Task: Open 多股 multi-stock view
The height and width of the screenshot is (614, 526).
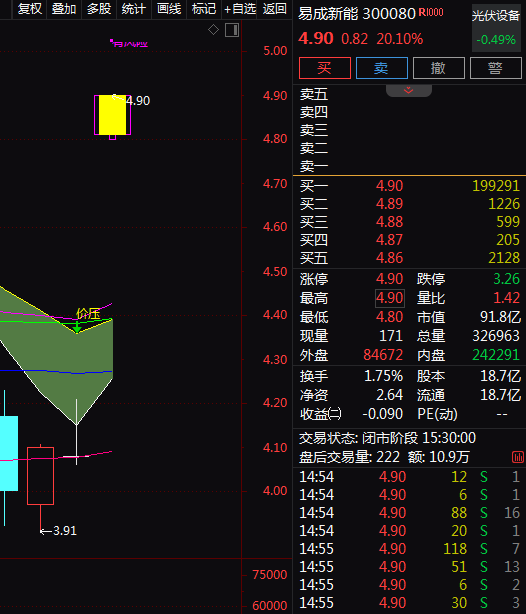Action: [99, 9]
